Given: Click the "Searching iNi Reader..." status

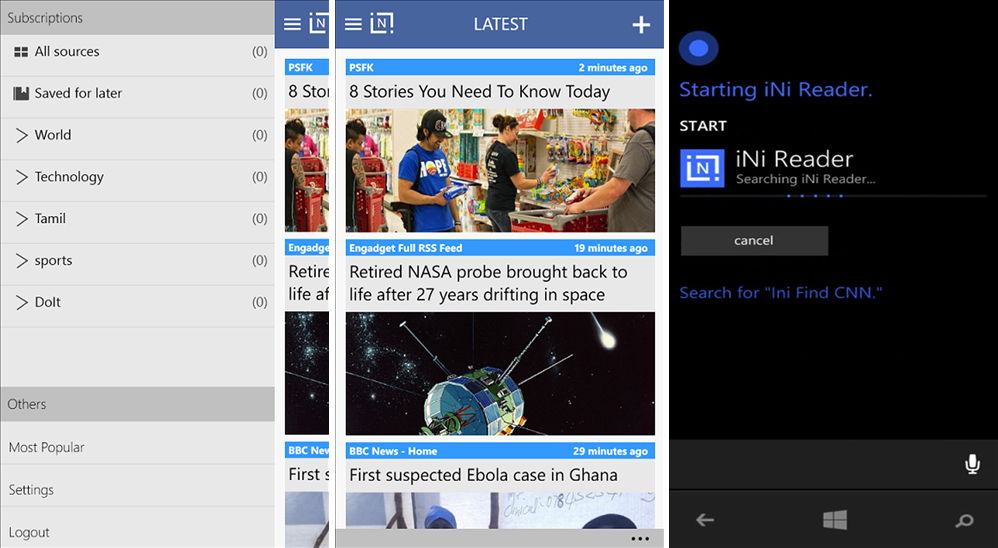Looking at the screenshot, I should [x=806, y=179].
